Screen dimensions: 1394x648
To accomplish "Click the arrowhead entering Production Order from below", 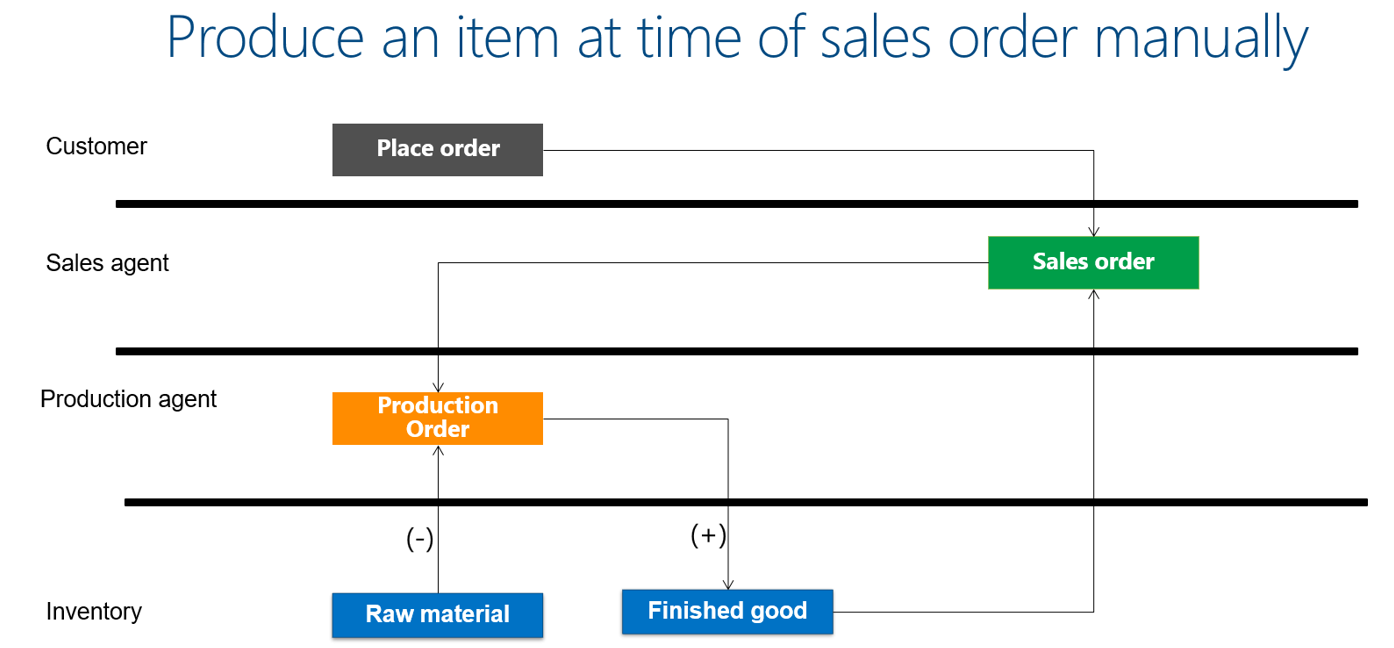I will click(438, 451).
